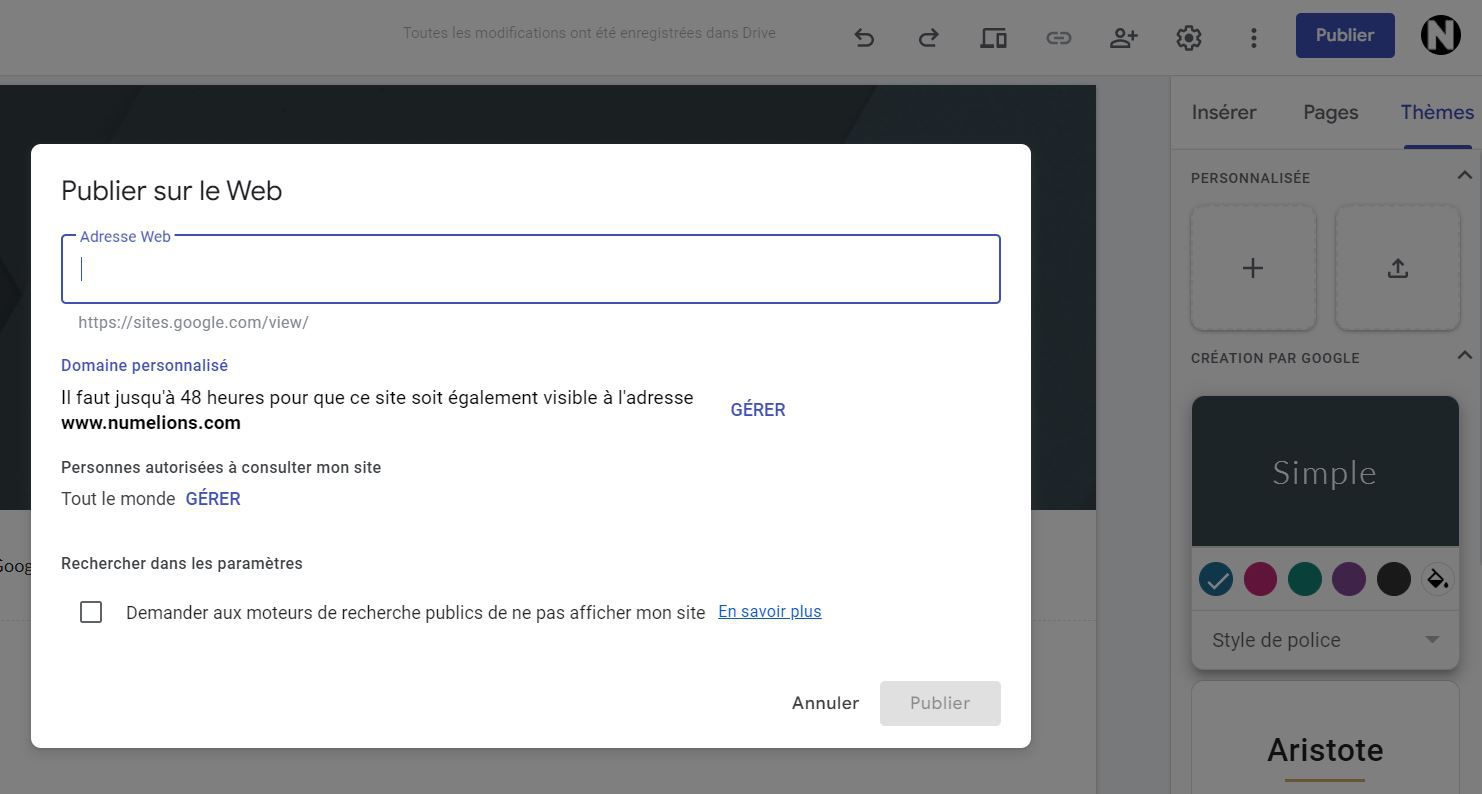Viewport: 1482px width, 794px height.
Task: Open the Style de police dropdown
Action: [1325, 640]
